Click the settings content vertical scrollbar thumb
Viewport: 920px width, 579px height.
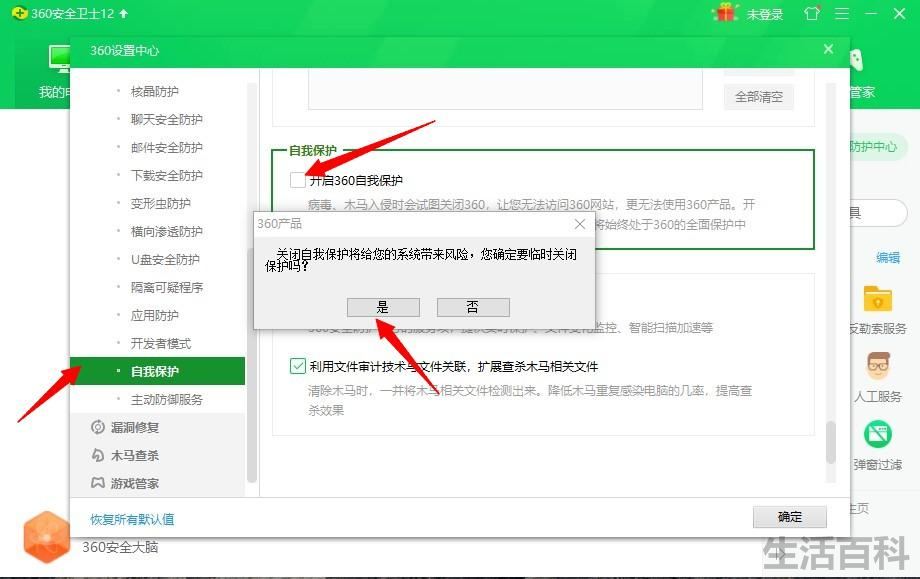pos(830,442)
